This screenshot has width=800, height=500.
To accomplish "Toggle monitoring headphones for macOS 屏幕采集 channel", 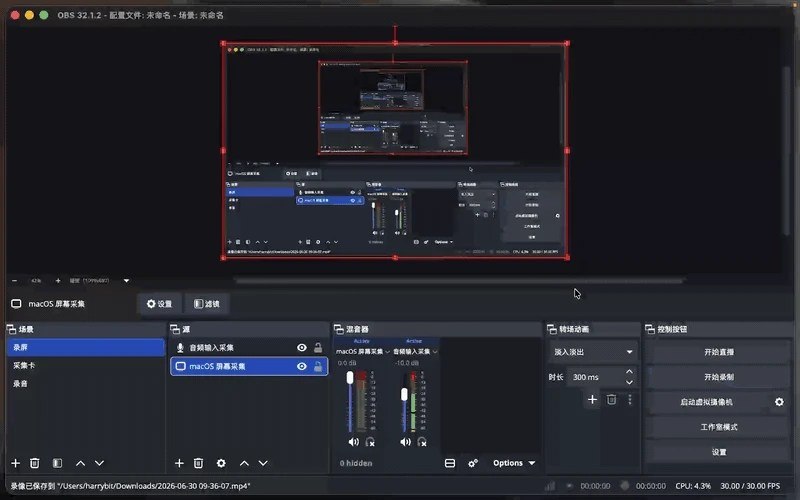I will point(370,442).
